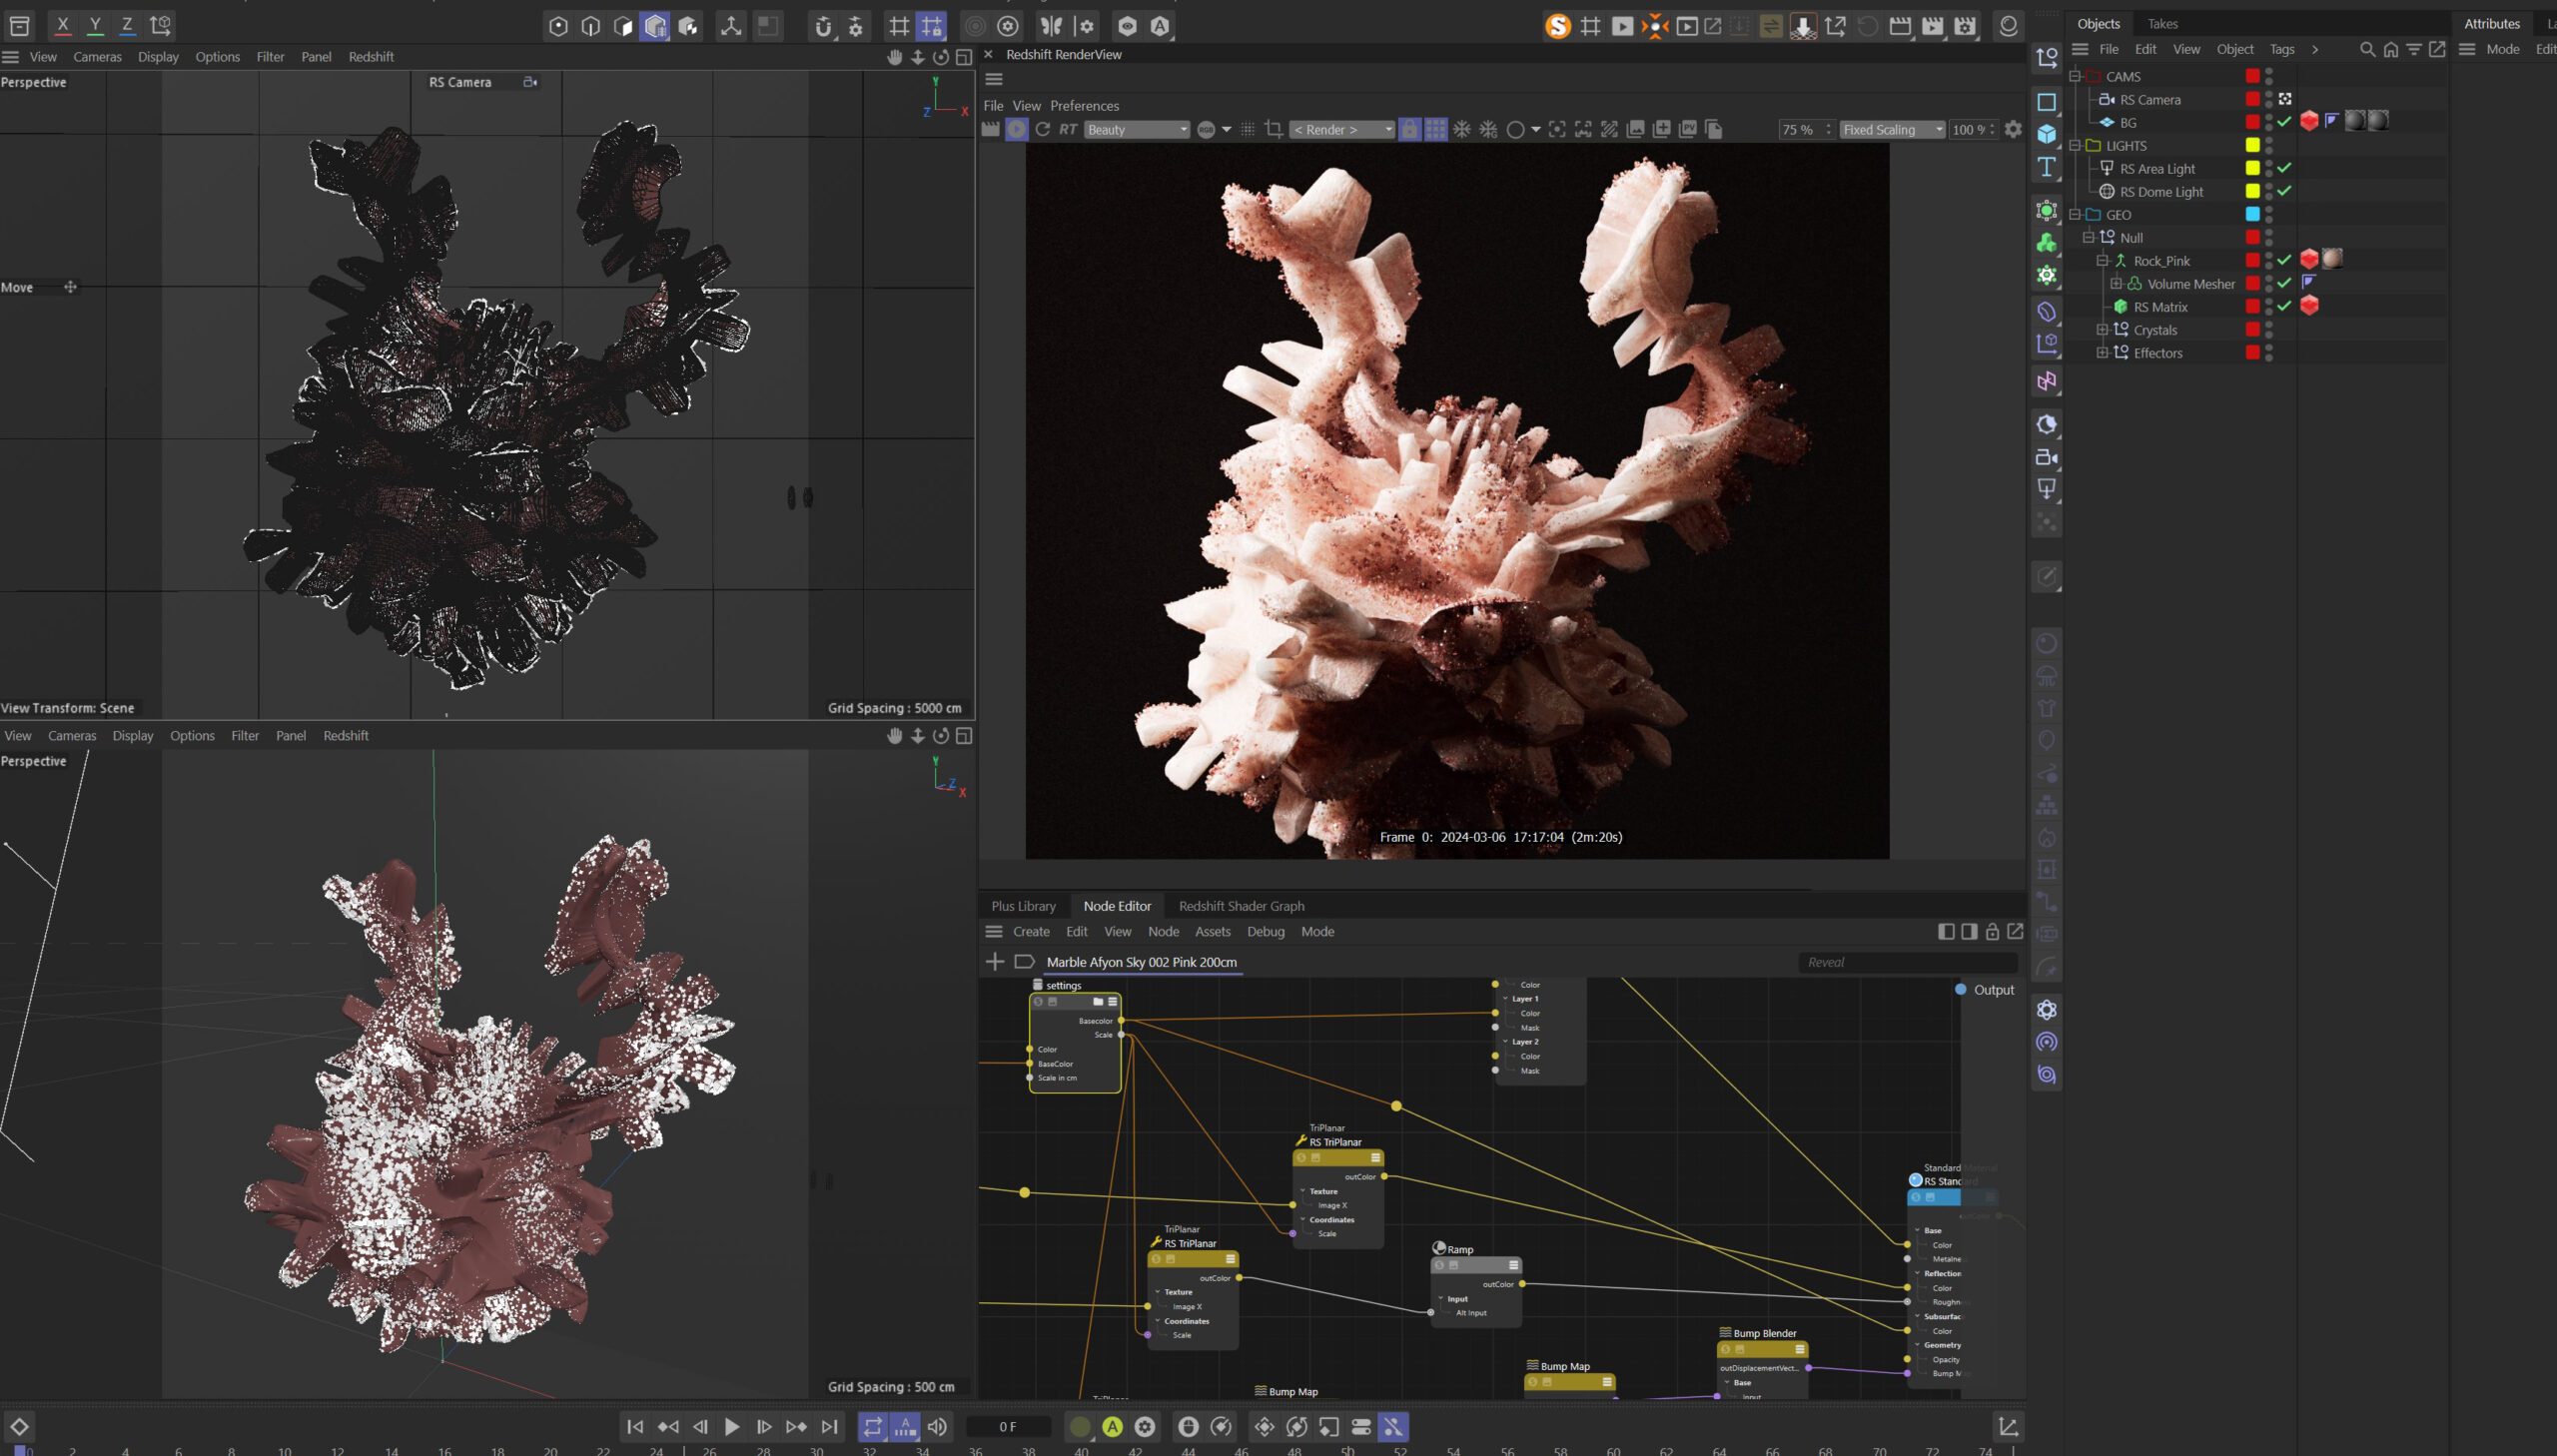Image resolution: width=2557 pixels, height=1456 pixels.
Task: Lock the Node Editor panel
Action: [x=1991, y=931]
